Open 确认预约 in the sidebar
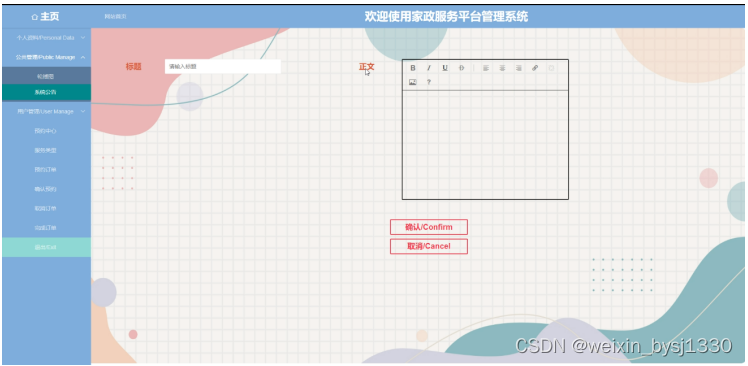 [46, 189]
